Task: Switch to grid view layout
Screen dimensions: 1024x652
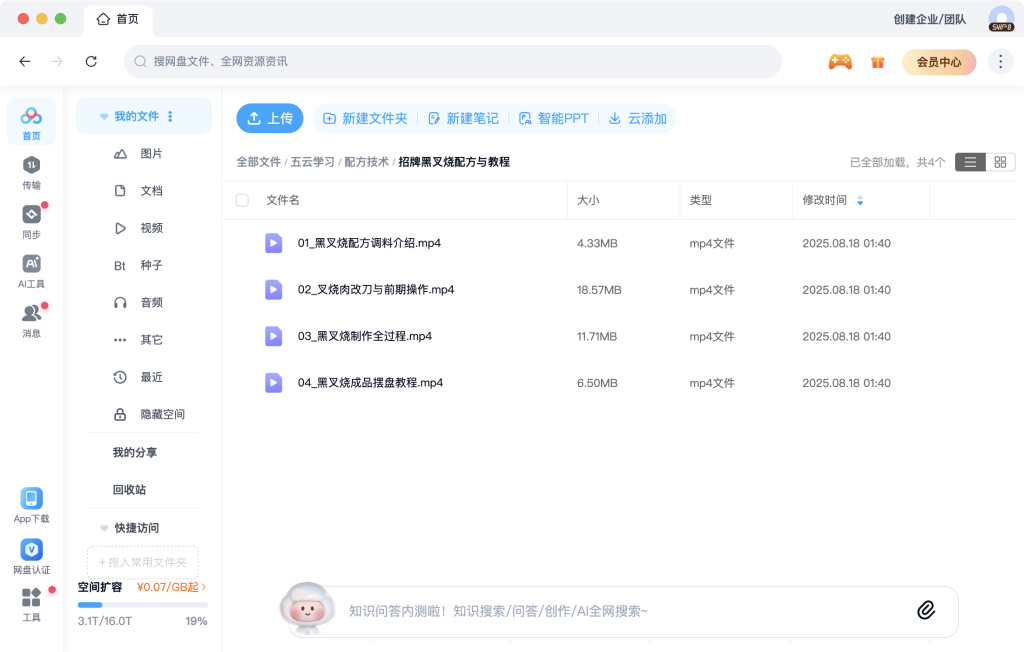Action: (x=1000, y=162)
